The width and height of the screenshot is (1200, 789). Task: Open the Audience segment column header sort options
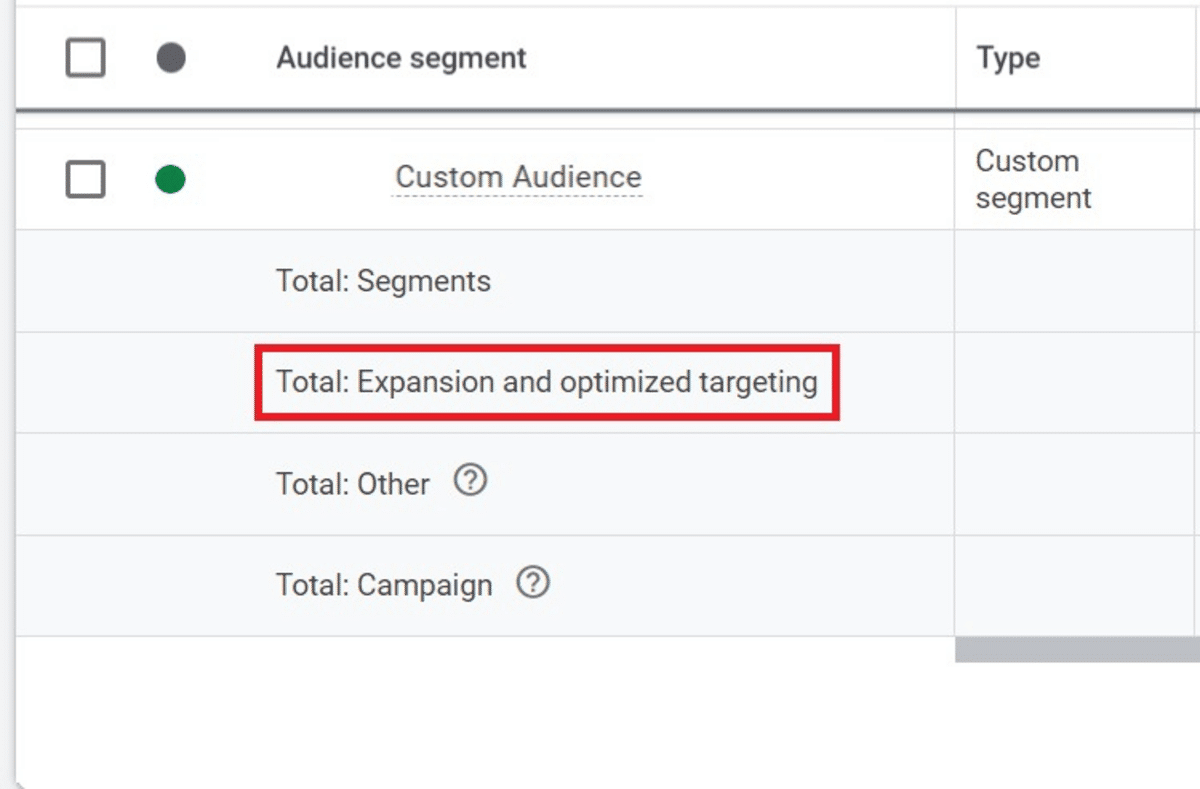click(x=400, y=57)
